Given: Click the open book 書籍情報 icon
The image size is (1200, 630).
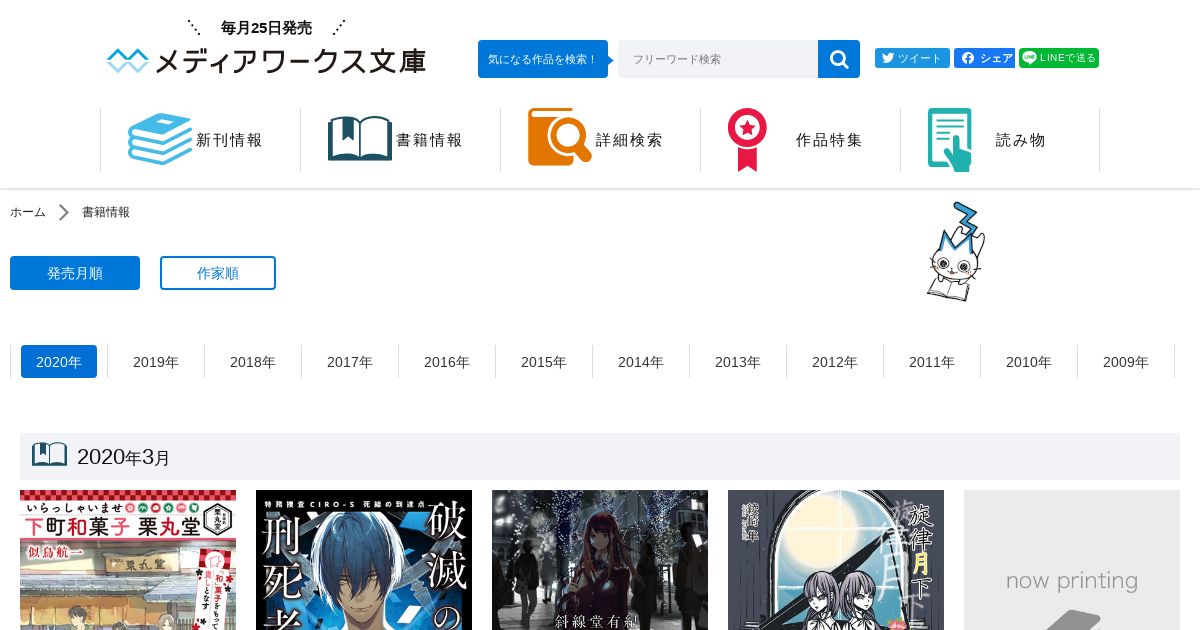Looking at the screenshot, I should [x=360, y=139].
